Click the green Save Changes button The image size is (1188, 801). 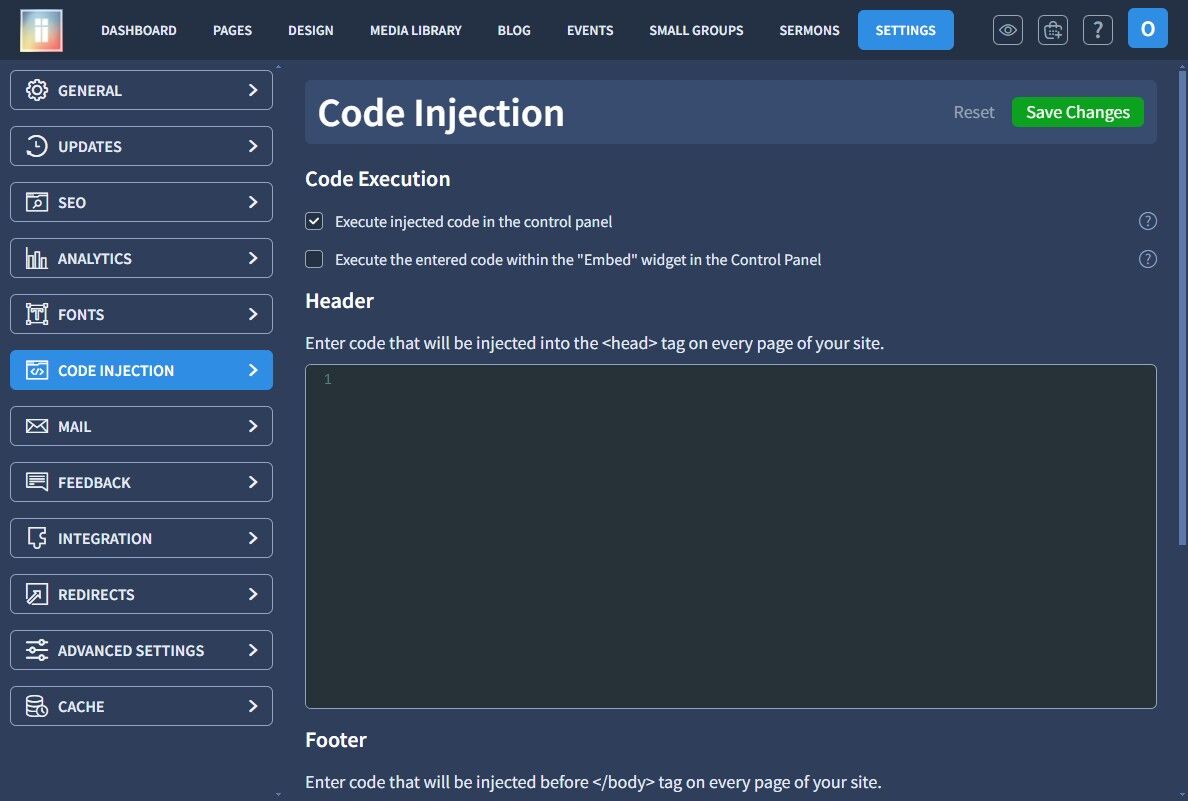pyautogui.click(x=1077, y=112)
